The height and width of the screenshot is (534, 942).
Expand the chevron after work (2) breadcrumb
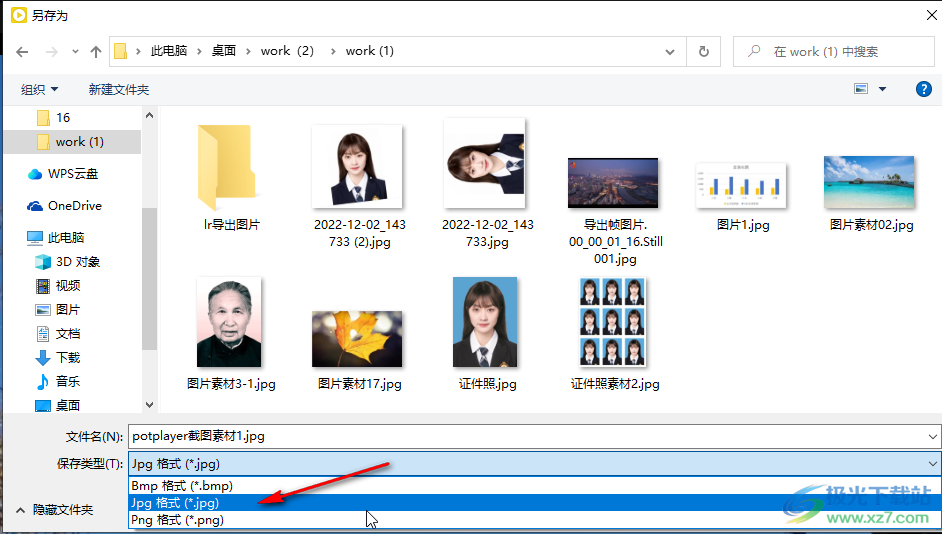[x=333, y=52]
